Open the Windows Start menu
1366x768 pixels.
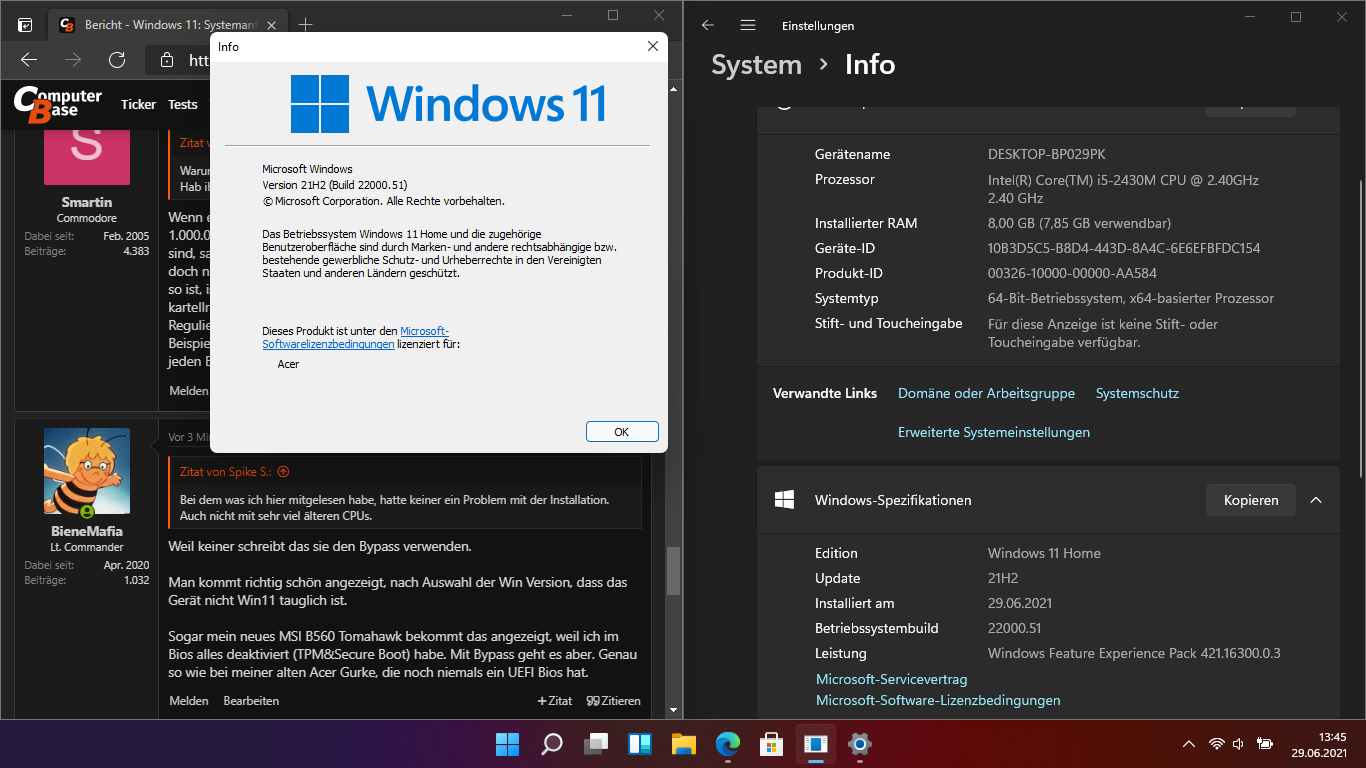pos(507,744)
